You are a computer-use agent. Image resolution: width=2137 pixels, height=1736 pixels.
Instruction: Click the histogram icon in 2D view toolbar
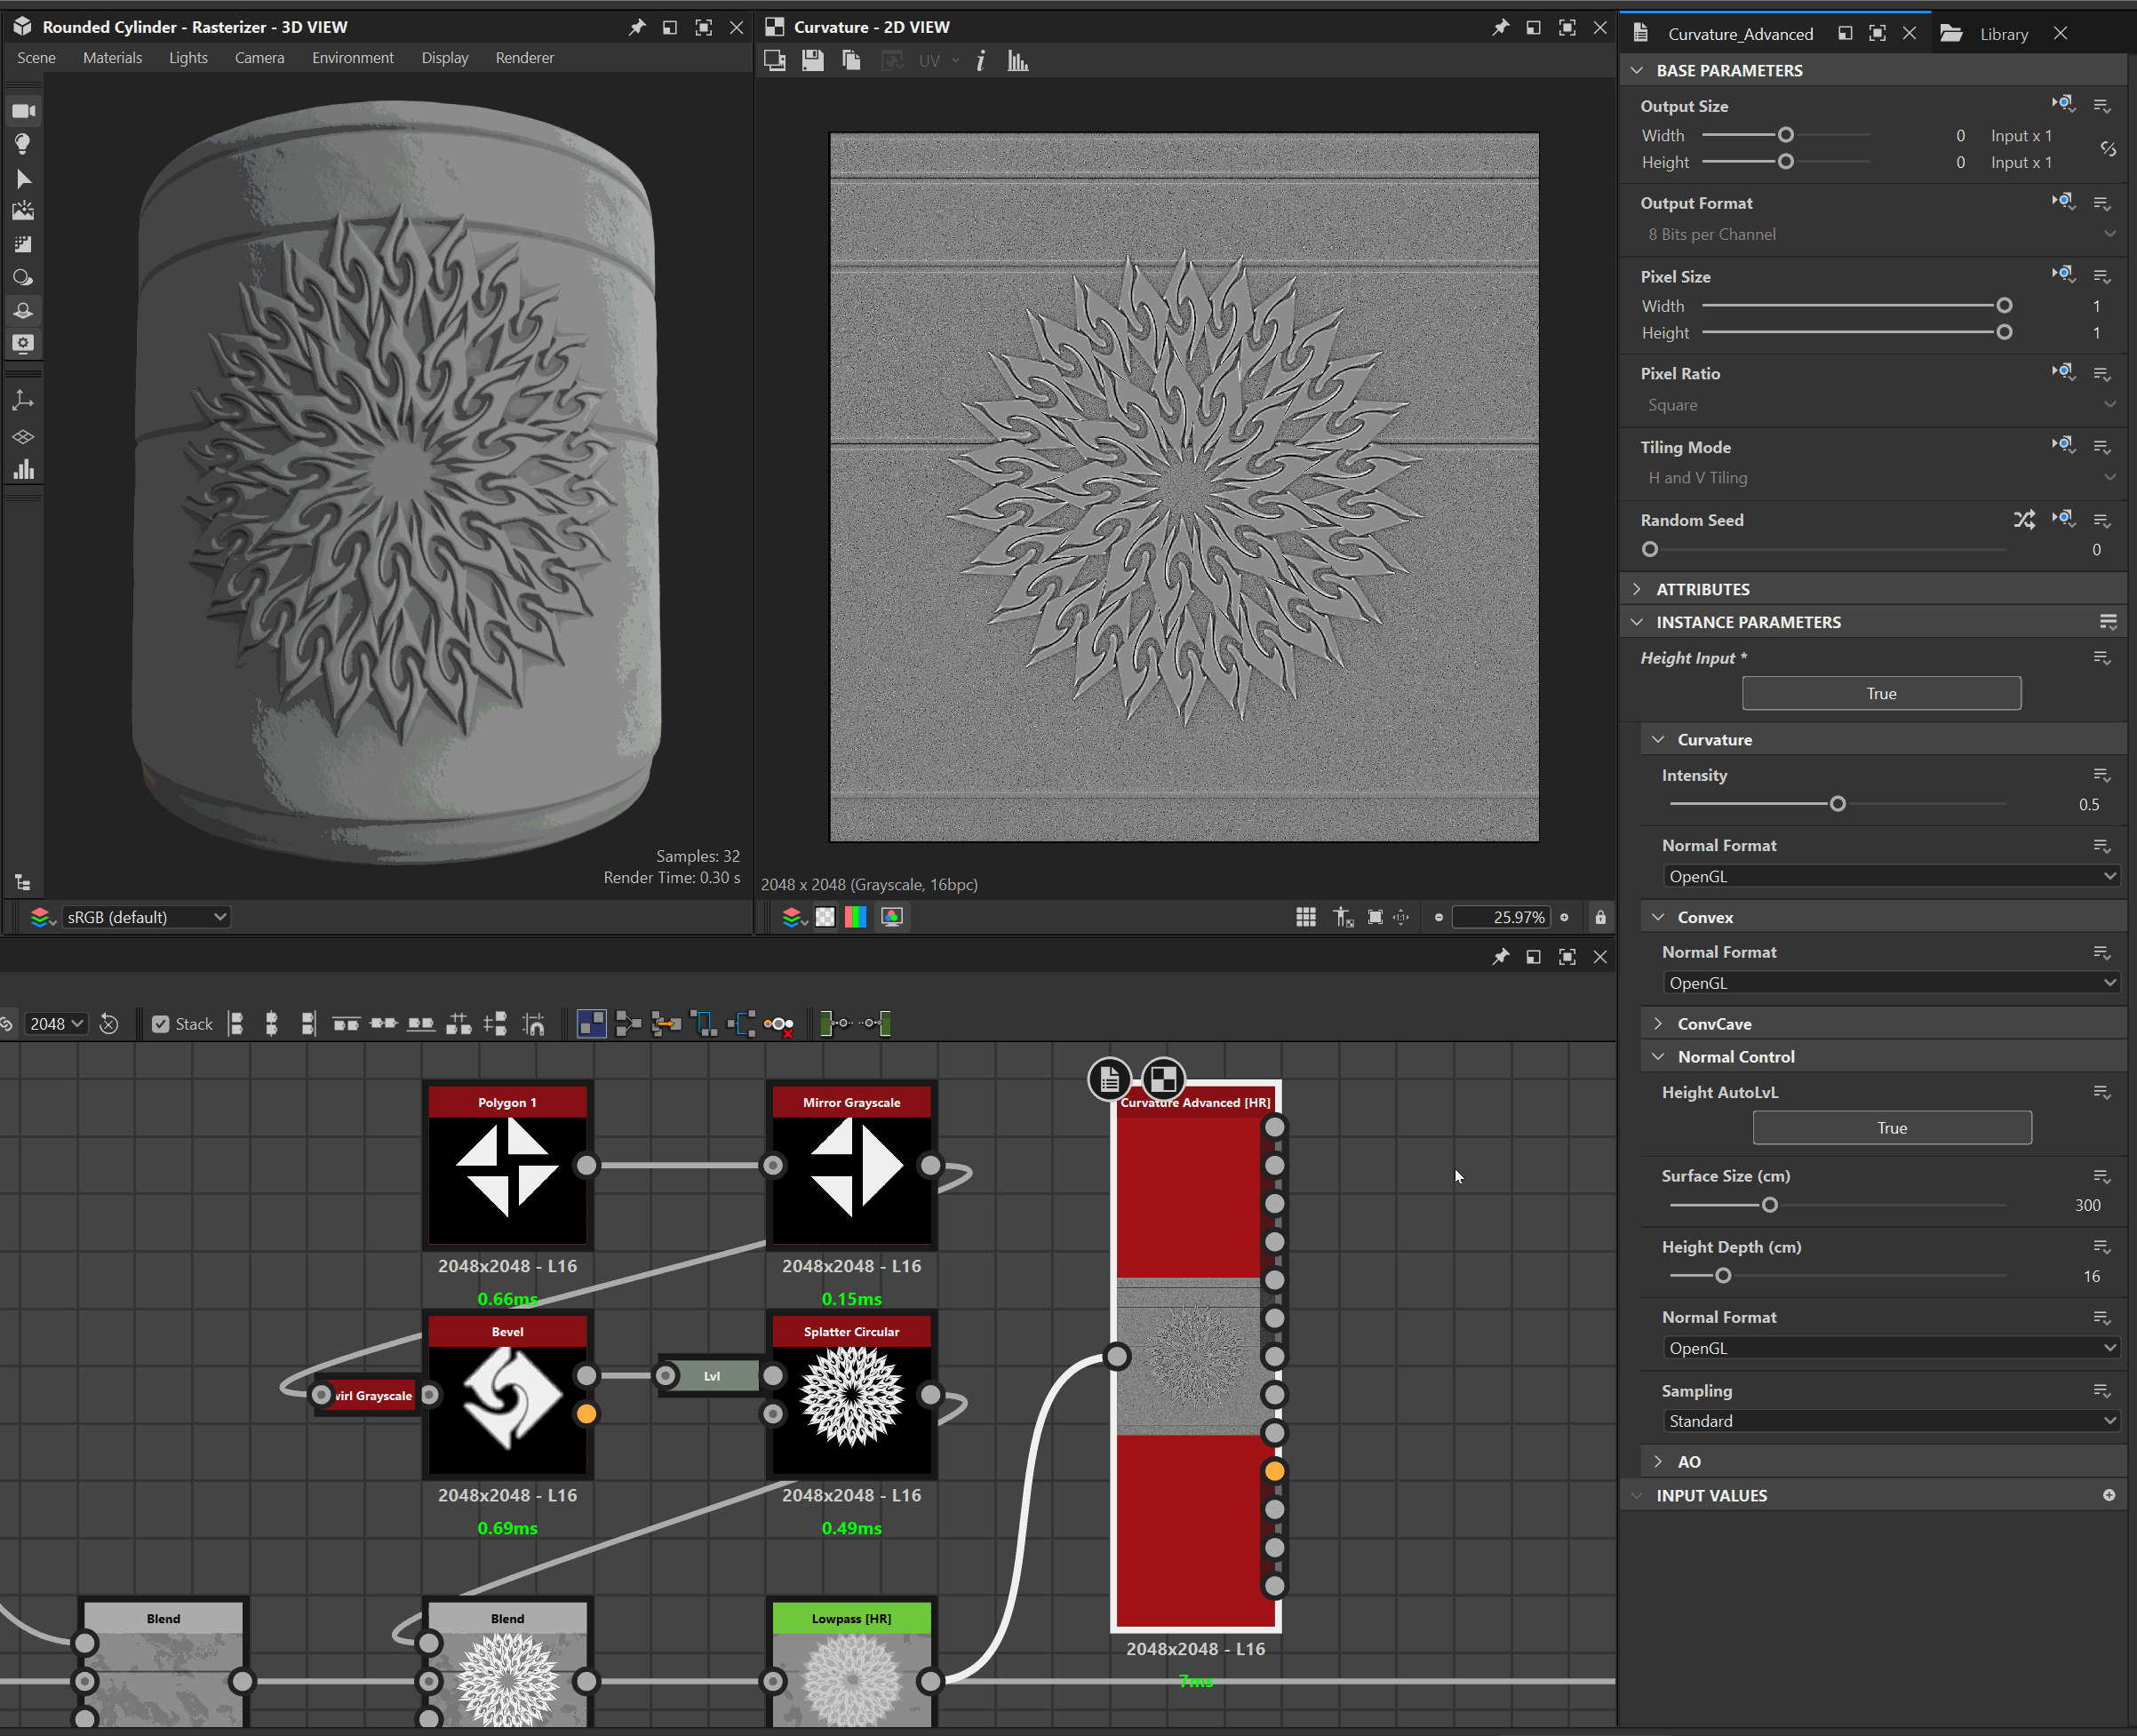pos(1017,61)
